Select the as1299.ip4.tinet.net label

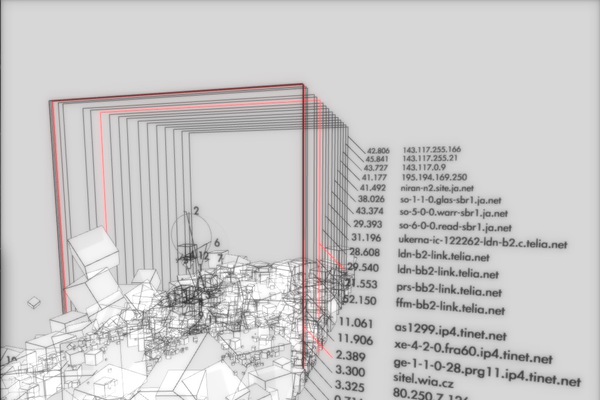[450, 332]
